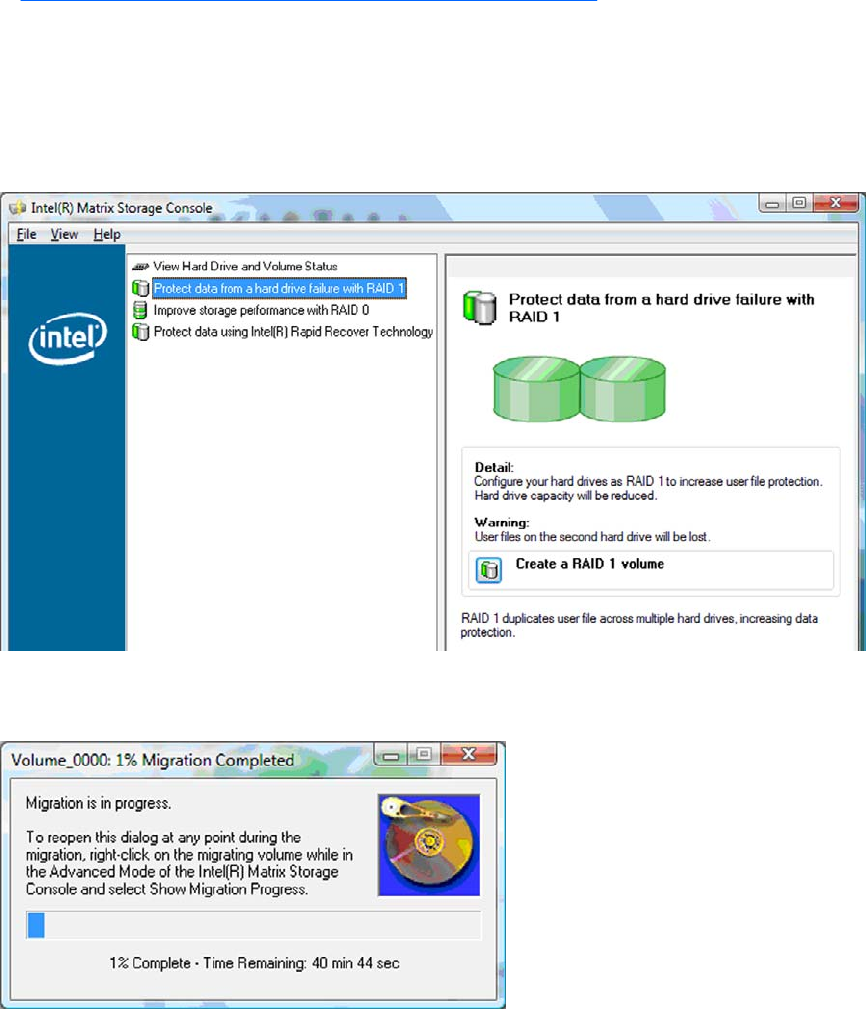This screenshot has width=866, height=1009.
Task: Click the Create a RAID 1 volume button
Action: (x=651, y=569)
